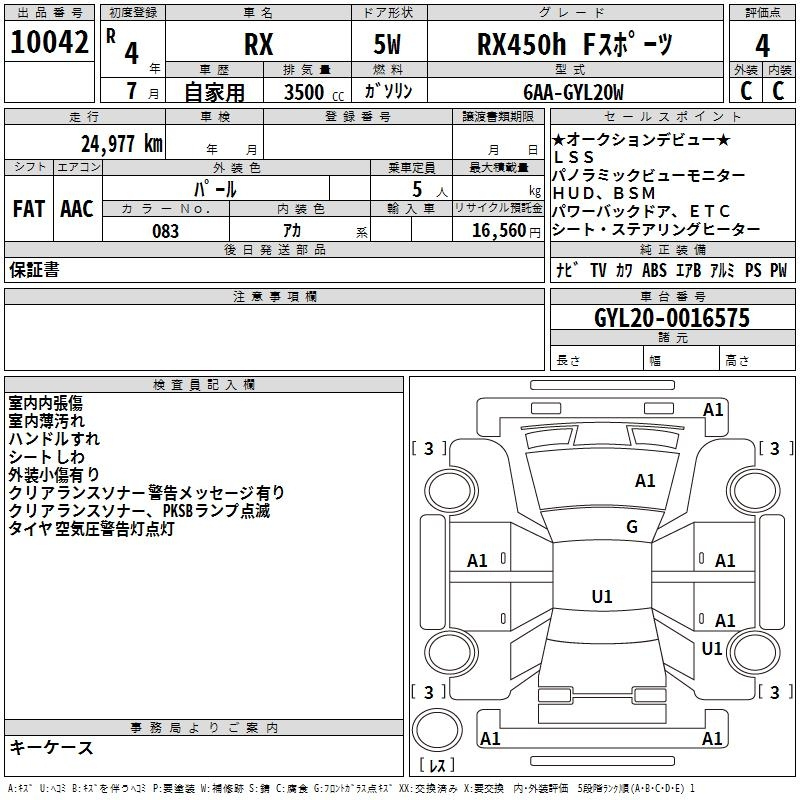Click the A1 mark on the front bumper
The image size is (800, 800).
tap(713, 409)
